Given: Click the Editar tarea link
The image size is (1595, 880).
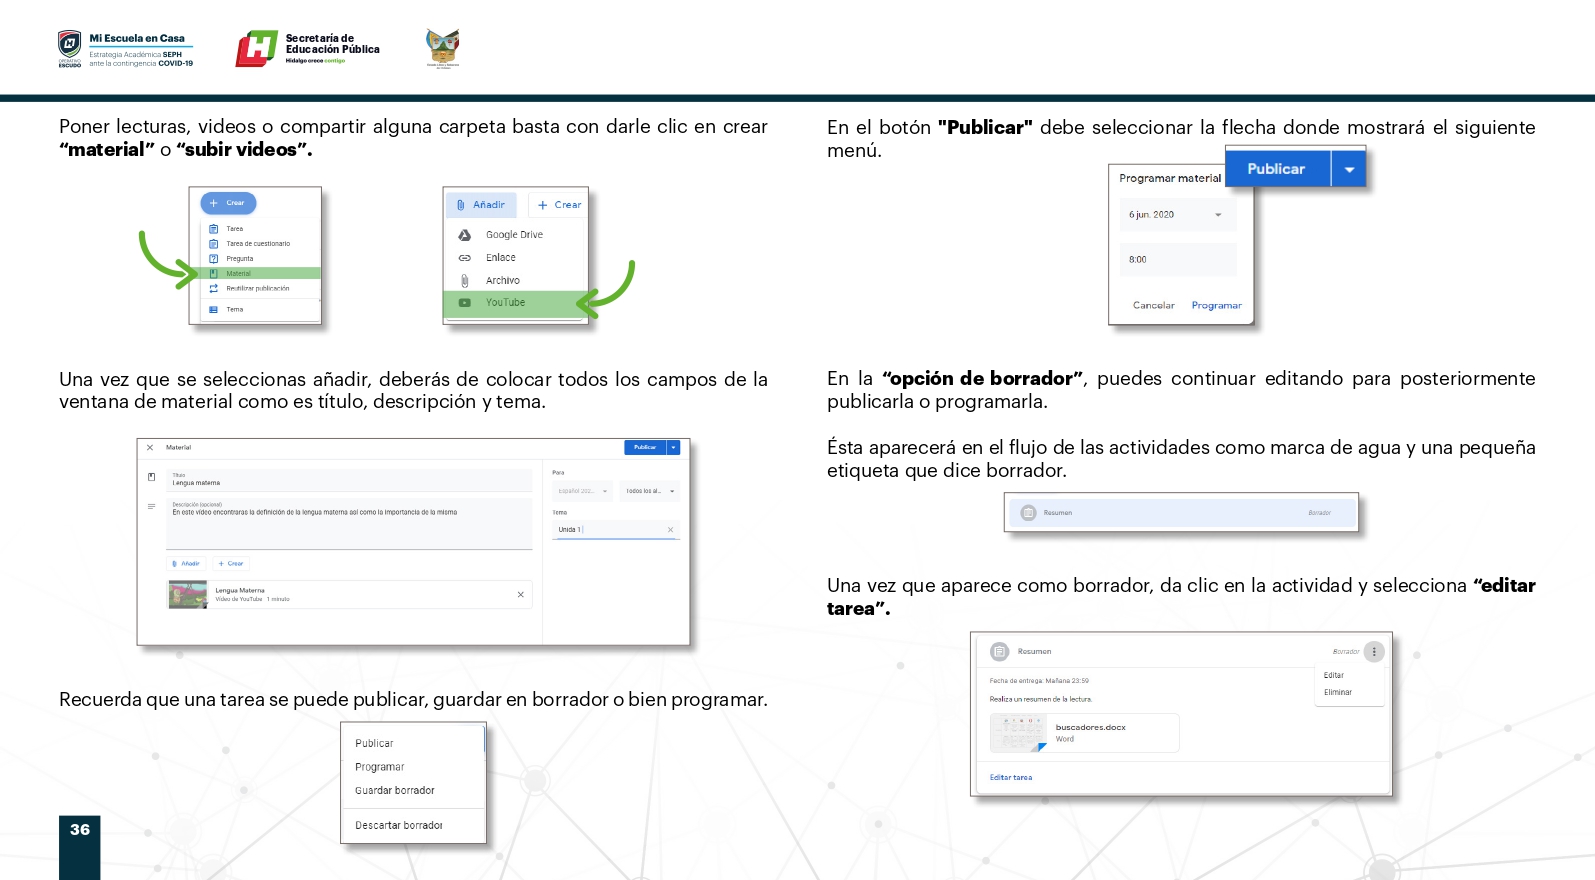Looking at the screenshot, I should [1011, 778].
